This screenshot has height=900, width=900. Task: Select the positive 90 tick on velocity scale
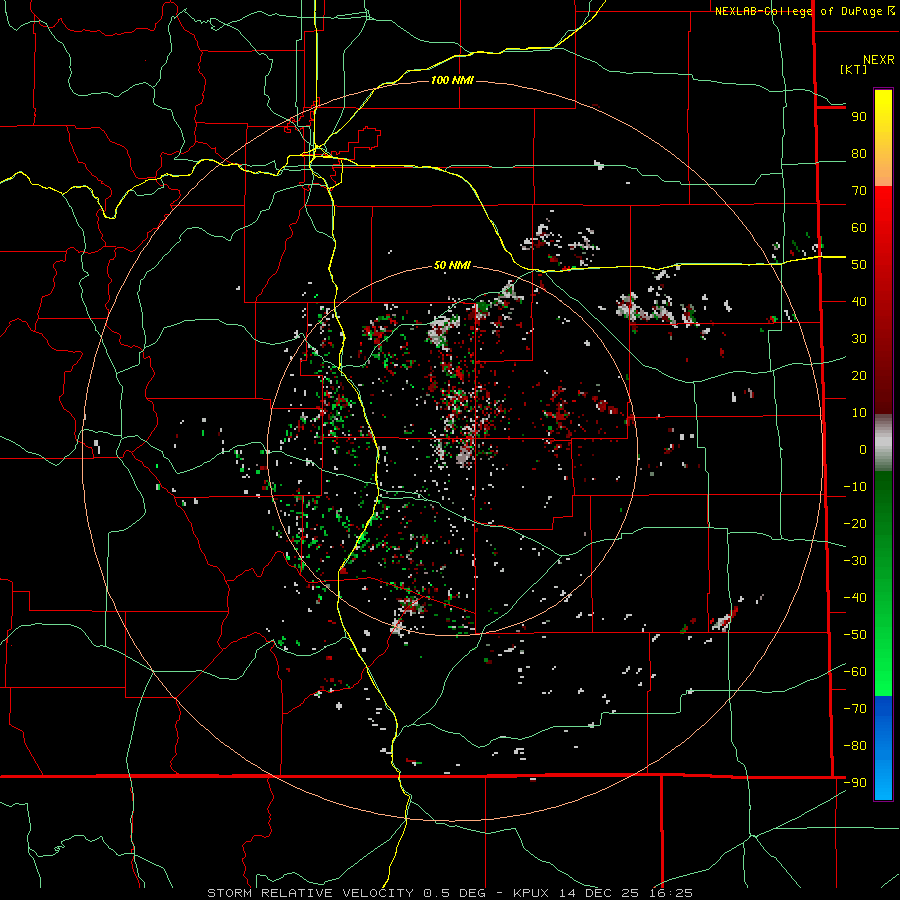[x=859, y=117]
